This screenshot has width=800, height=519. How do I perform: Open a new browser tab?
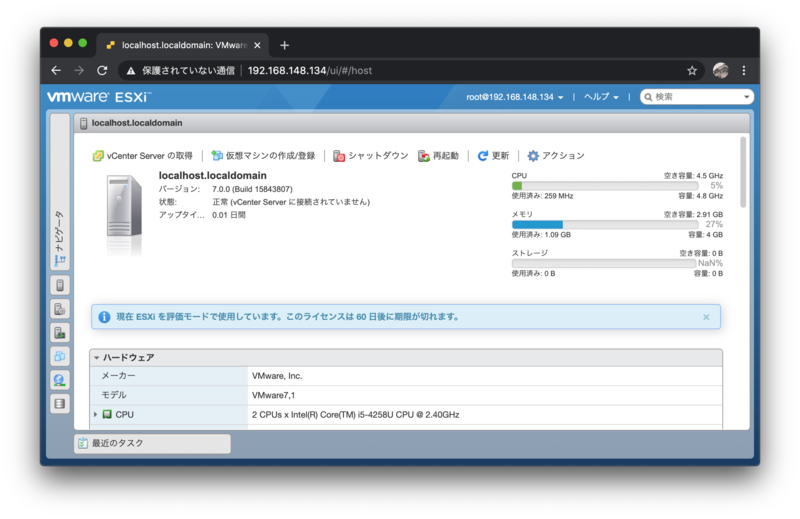point(285,45)
